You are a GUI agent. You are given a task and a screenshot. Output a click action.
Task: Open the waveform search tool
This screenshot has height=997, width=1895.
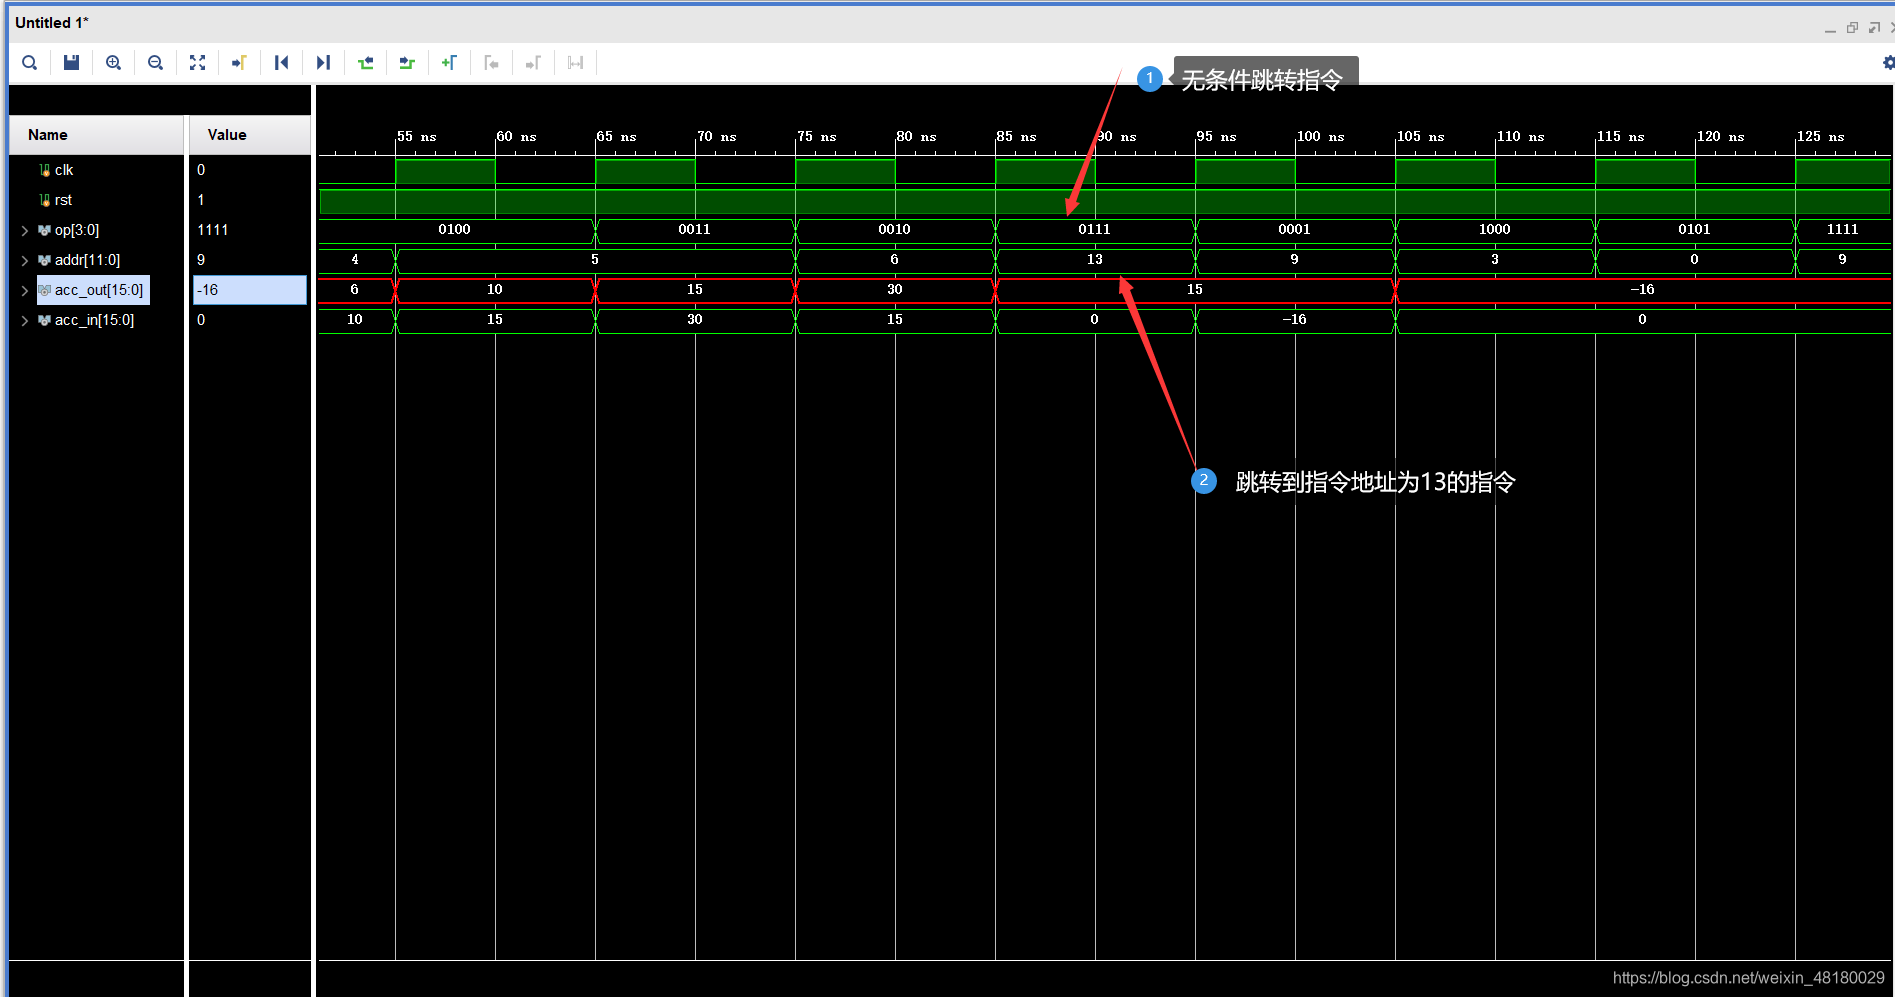(30, 63)
